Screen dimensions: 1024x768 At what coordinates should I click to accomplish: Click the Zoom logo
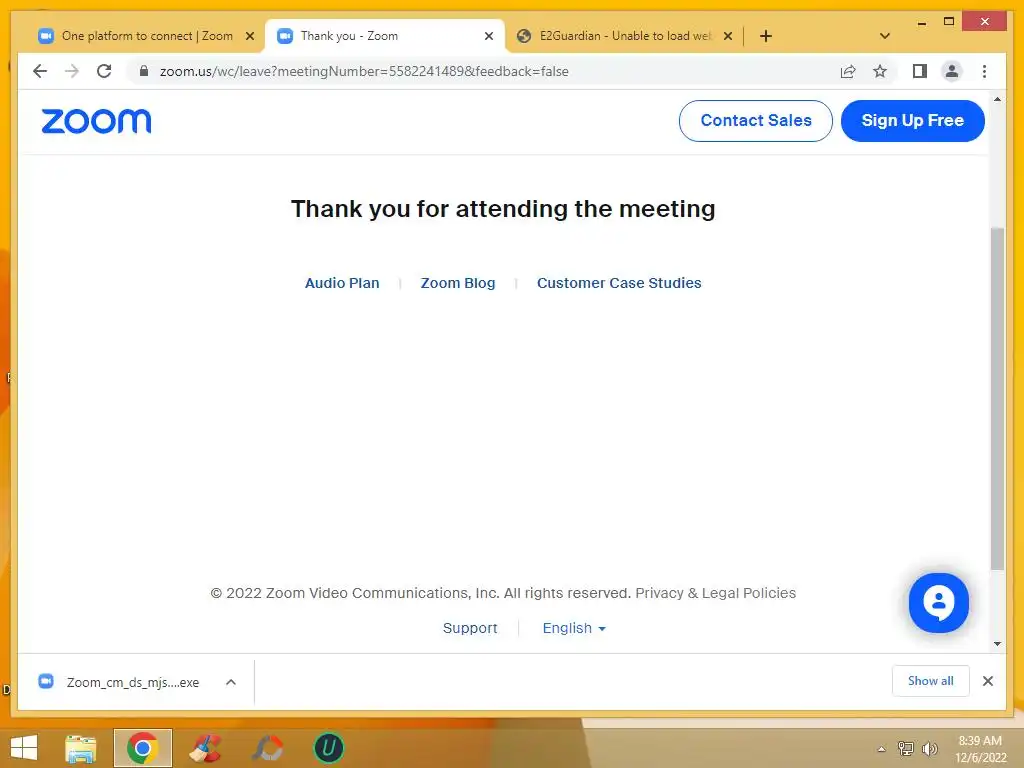tap(96, 121)
